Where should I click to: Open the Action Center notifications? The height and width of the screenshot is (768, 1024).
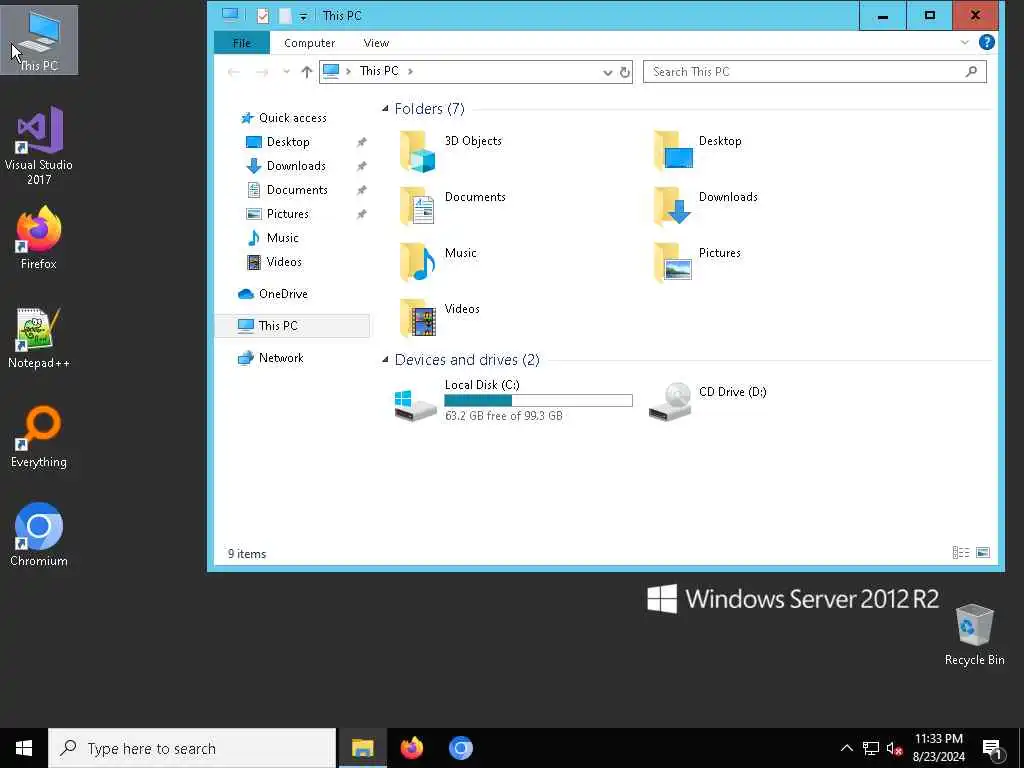(x=993, y=748)
